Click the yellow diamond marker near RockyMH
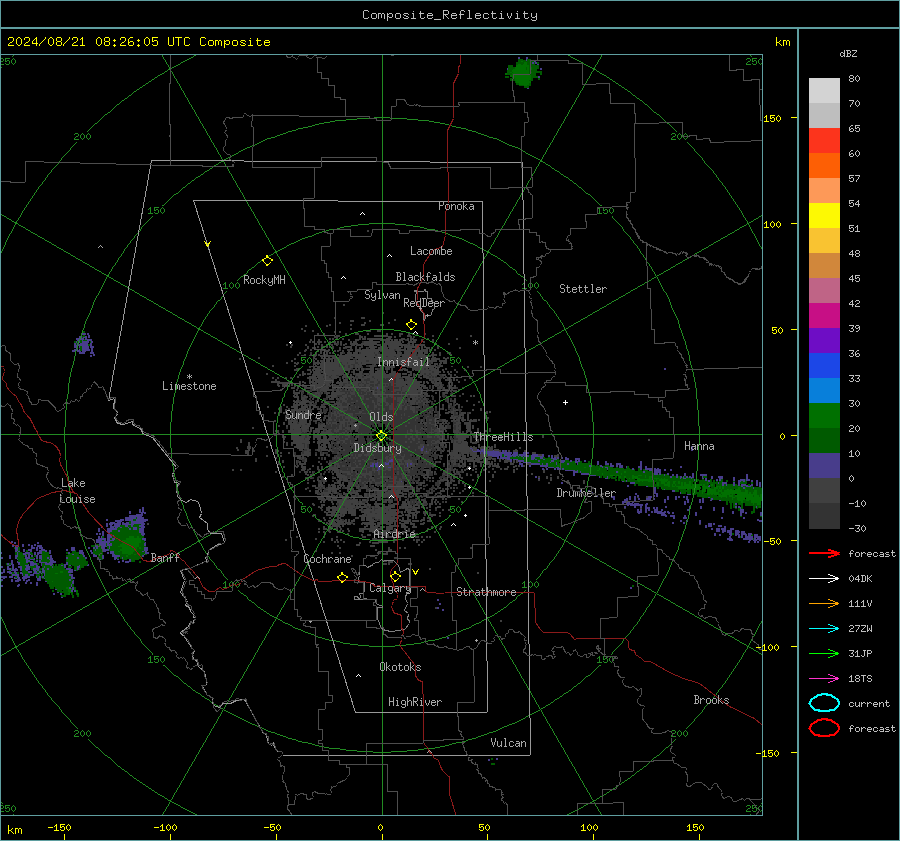The height and width of the screenshot is (841, 900). point(267,261)
